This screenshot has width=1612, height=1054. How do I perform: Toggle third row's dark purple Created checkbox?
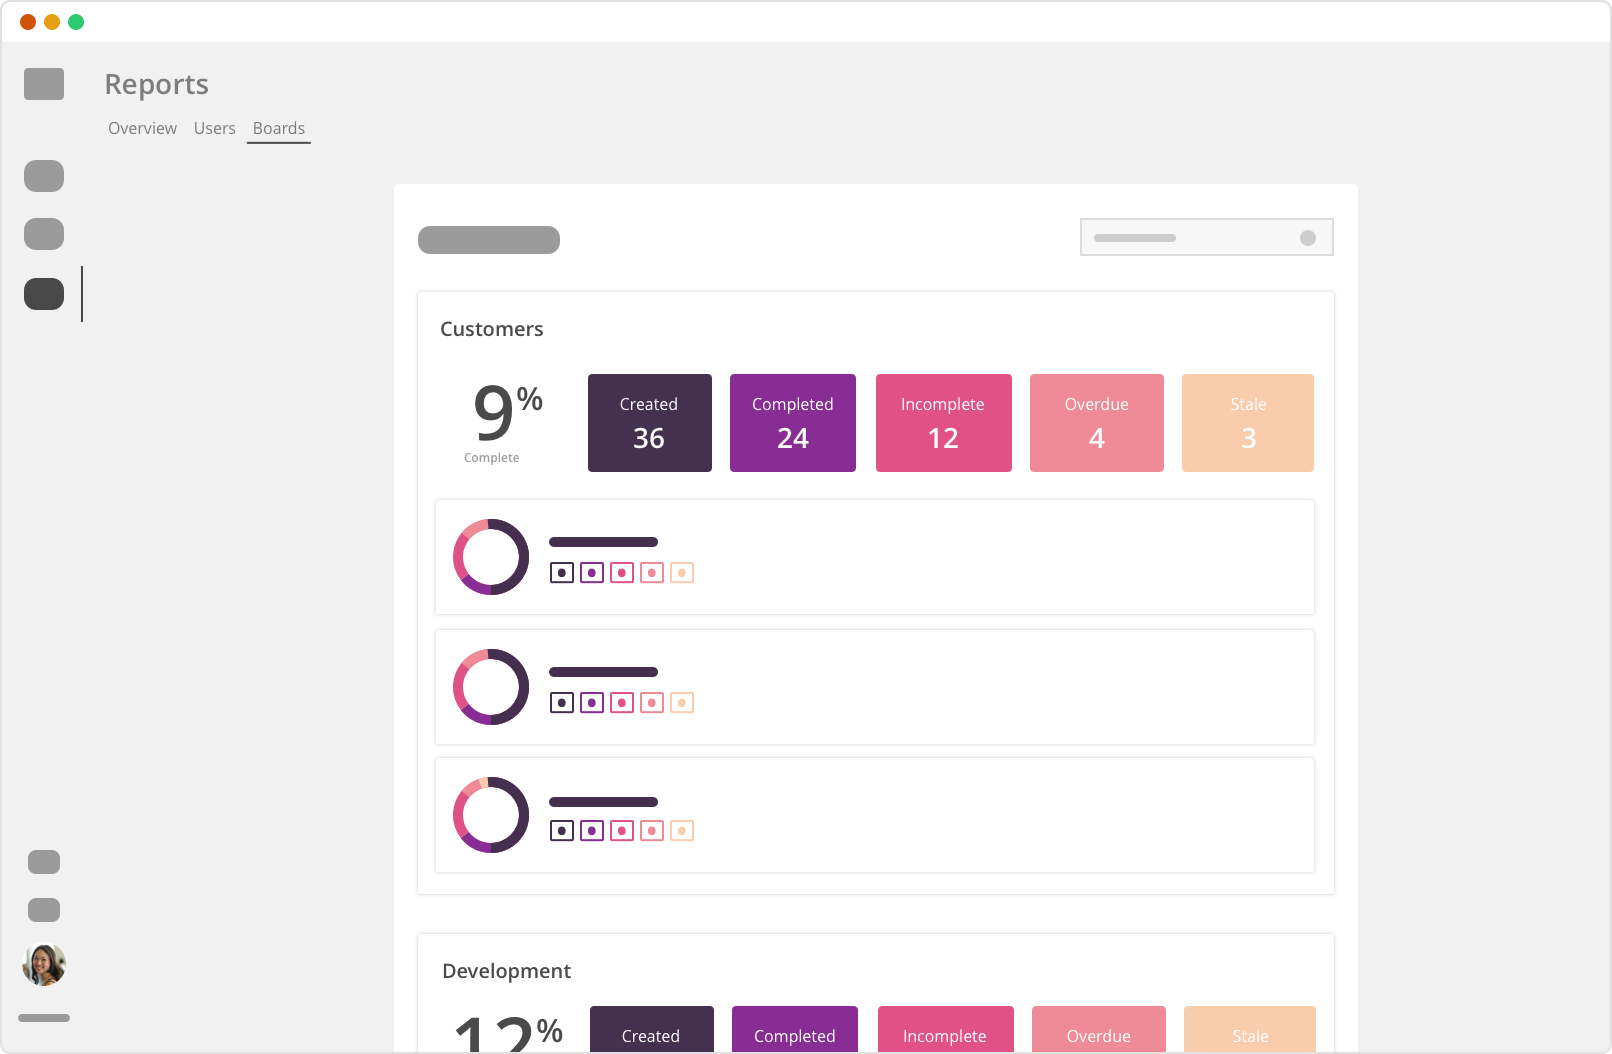click(562, 831)
